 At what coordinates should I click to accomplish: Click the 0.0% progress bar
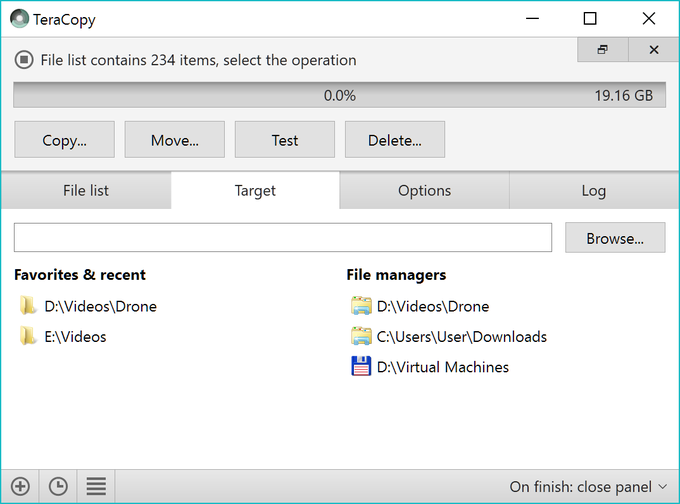pos(339,96)
